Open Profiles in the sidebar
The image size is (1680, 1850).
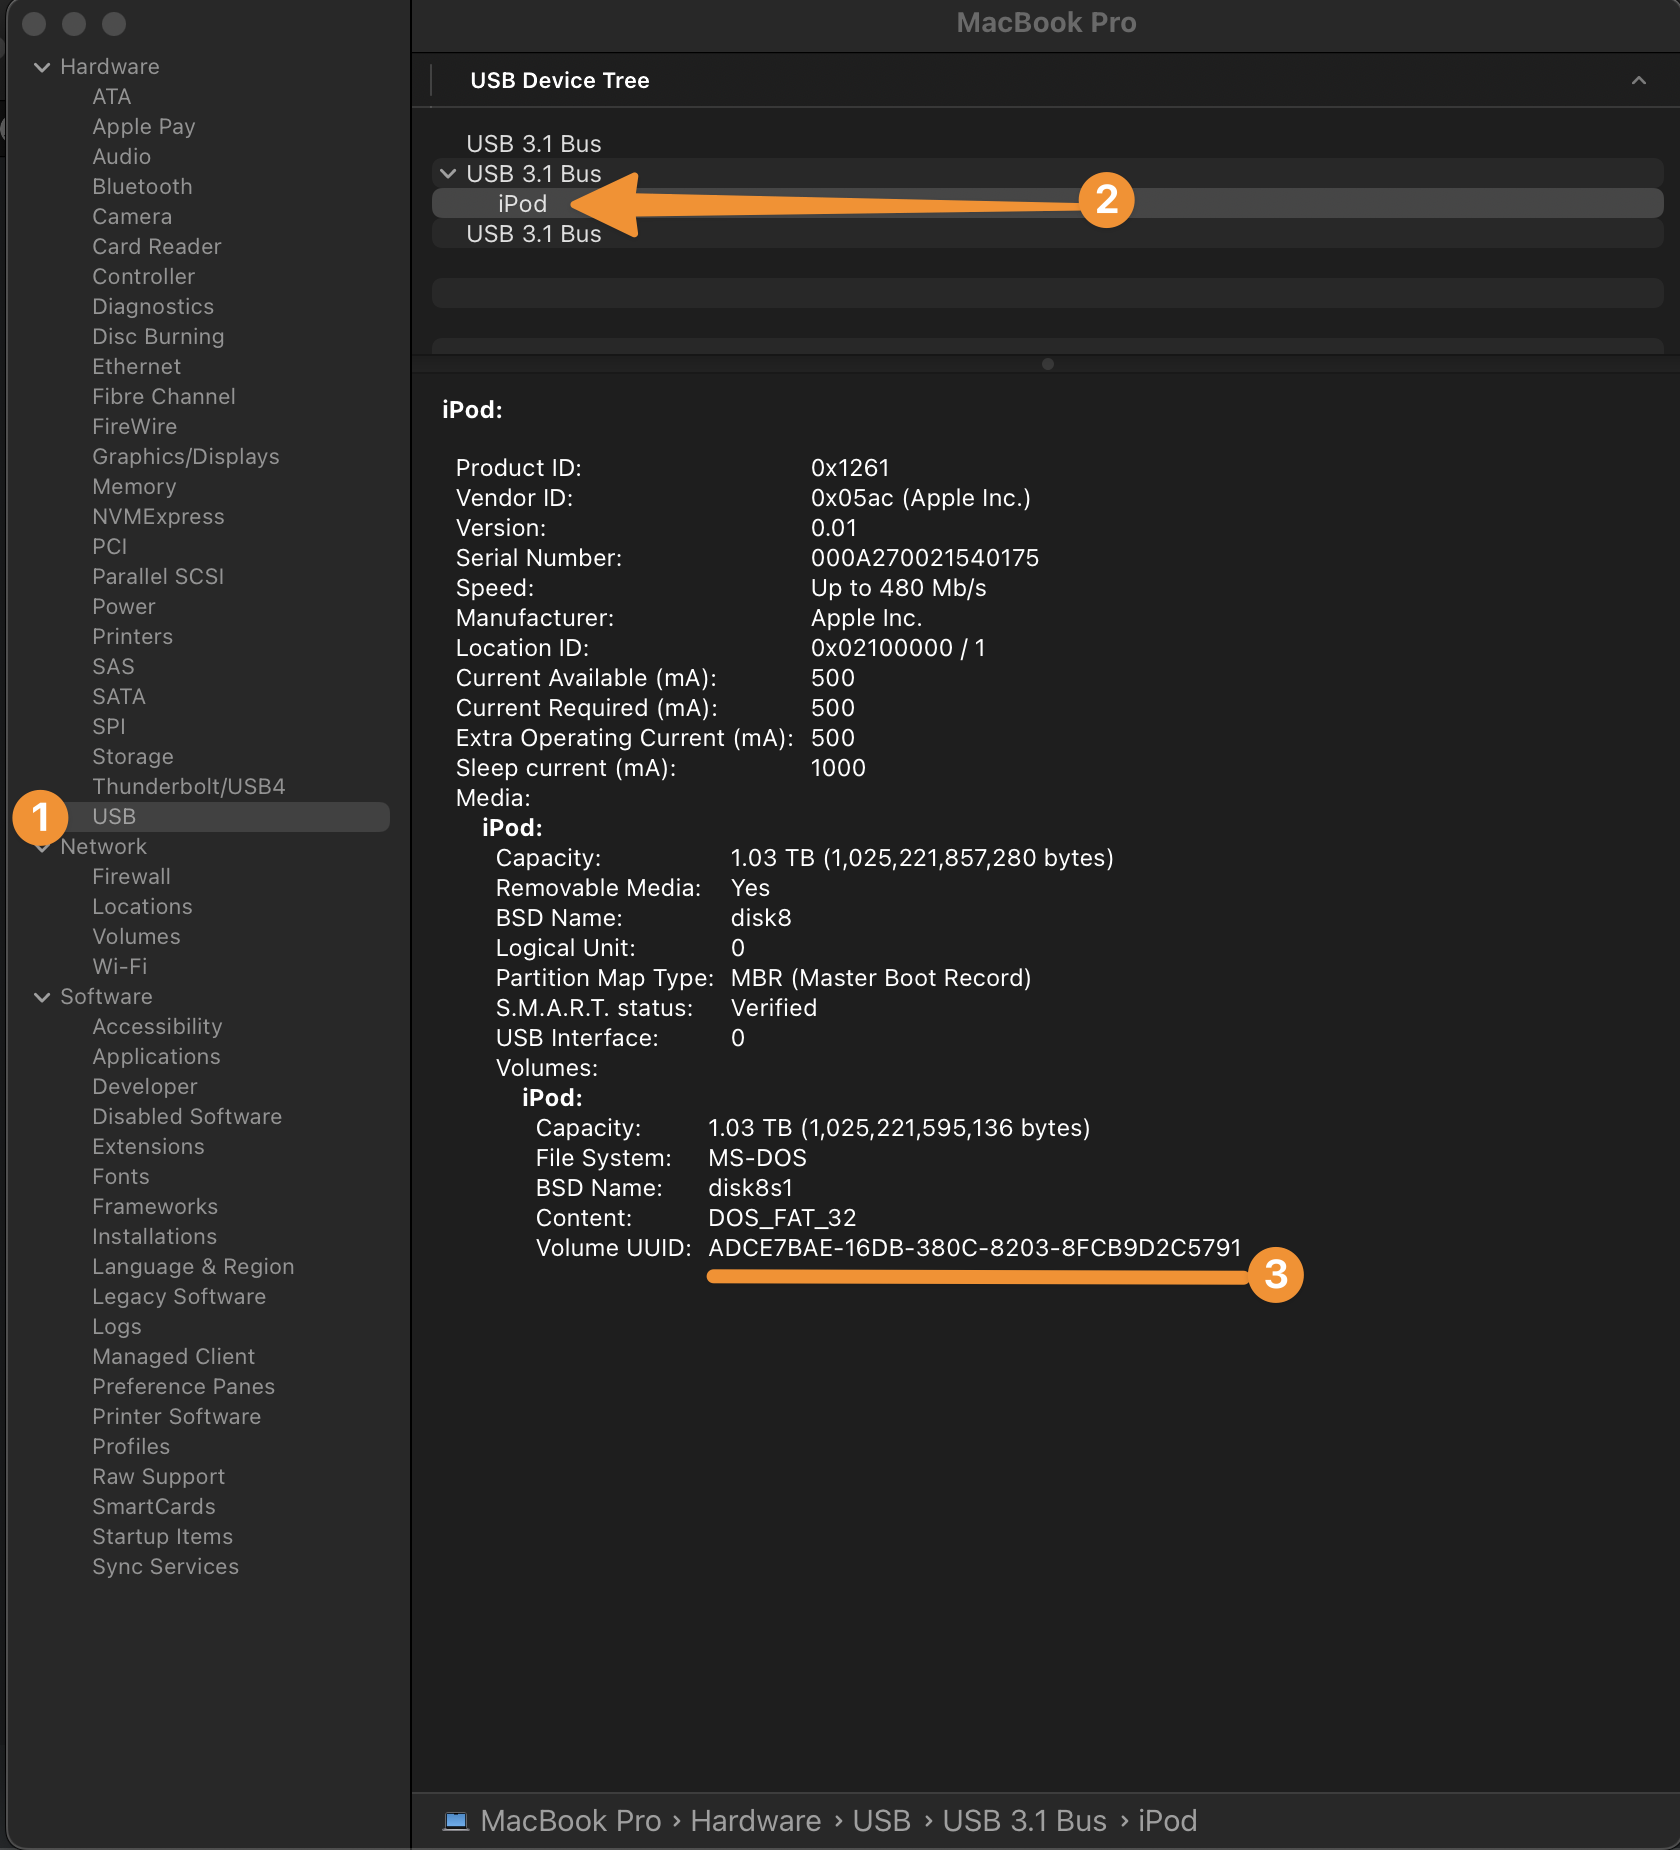pos(131,1447)
